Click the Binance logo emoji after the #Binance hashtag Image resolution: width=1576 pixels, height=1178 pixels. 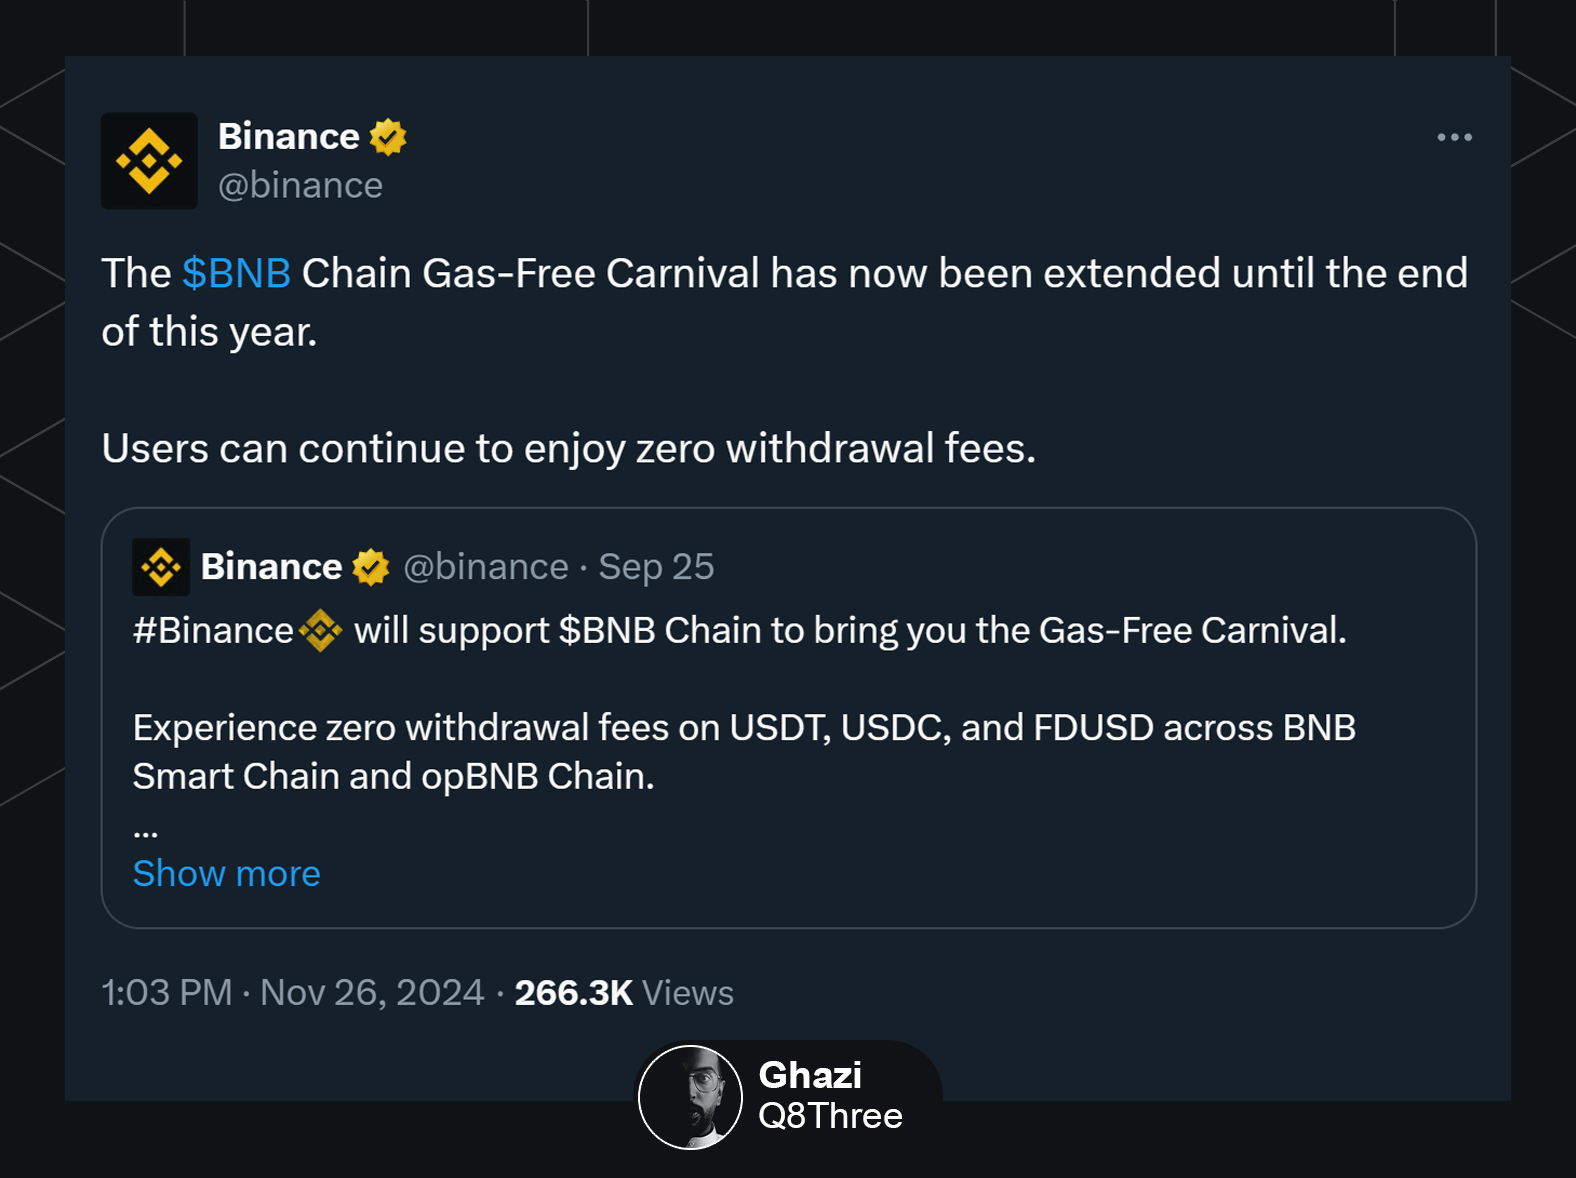pos(320,631)
